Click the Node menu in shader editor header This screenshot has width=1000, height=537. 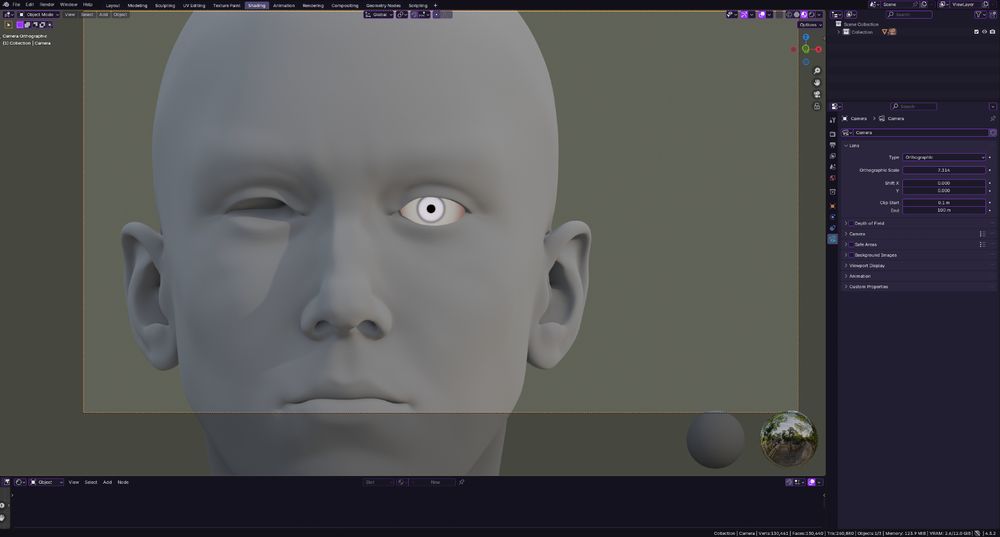[123, 482]
